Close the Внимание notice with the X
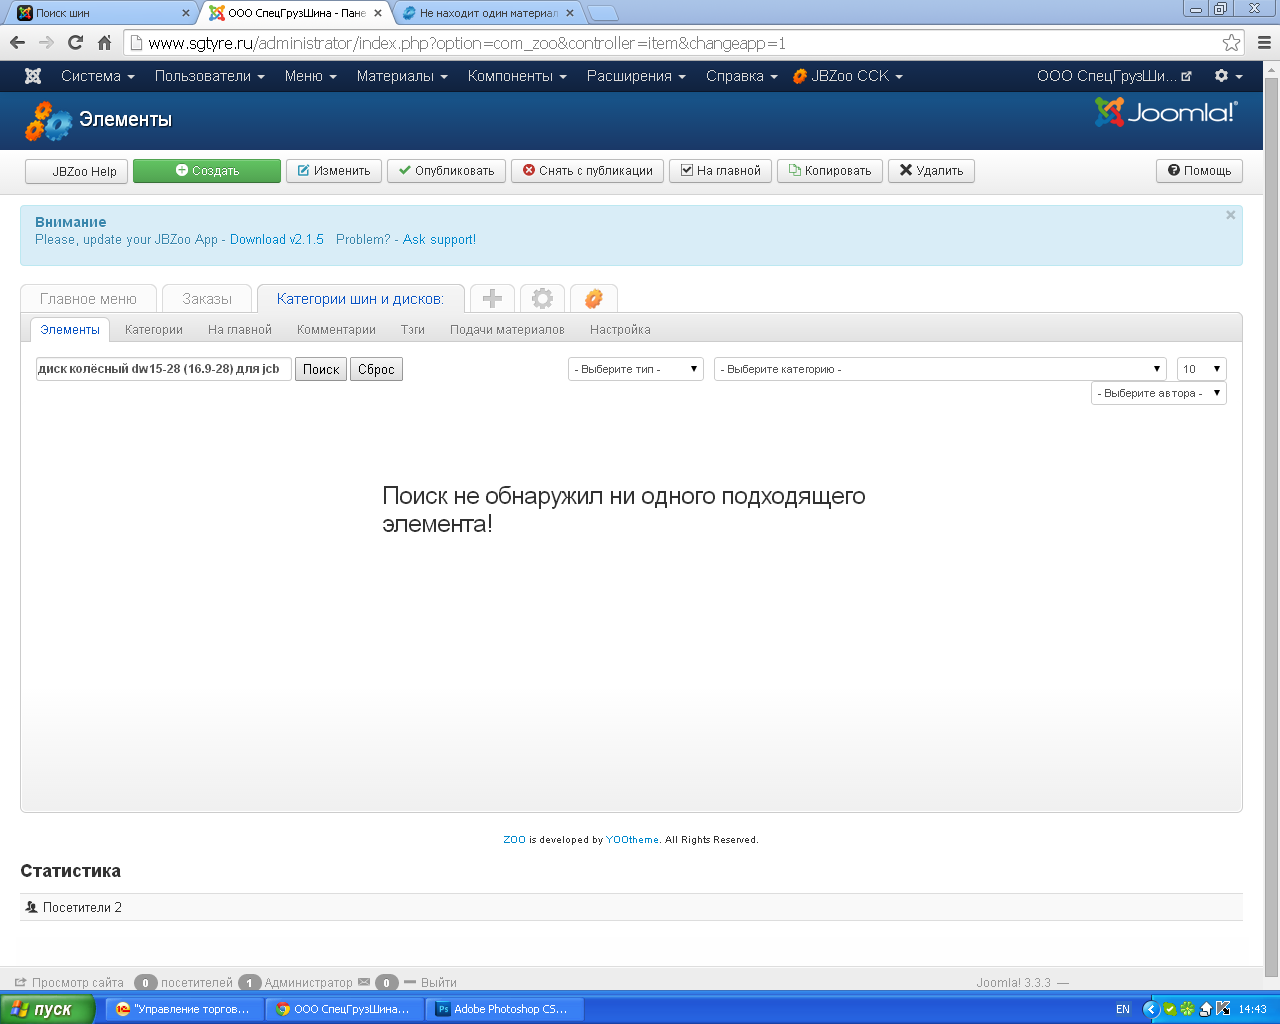The height and width of the screenshot is (1024, 1280). coord(1230,215)
